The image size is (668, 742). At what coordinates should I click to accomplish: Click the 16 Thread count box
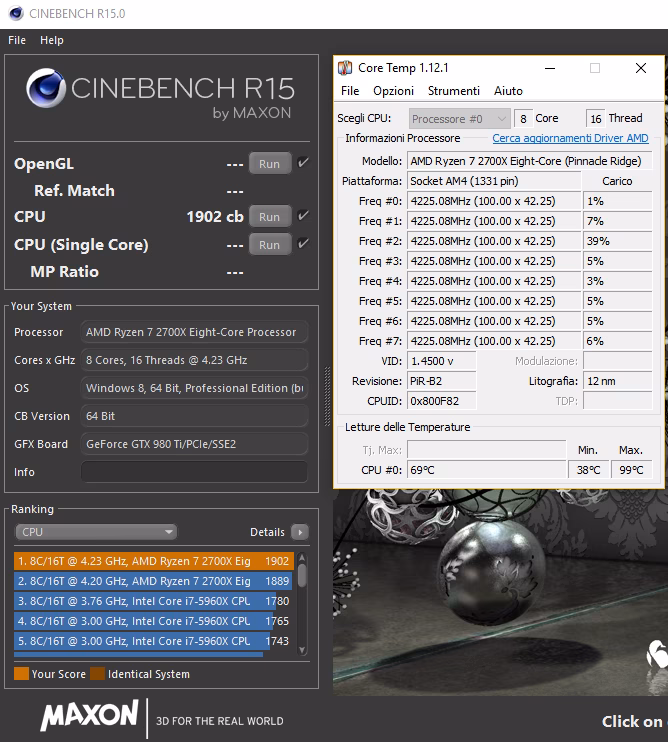click(596, 118)
